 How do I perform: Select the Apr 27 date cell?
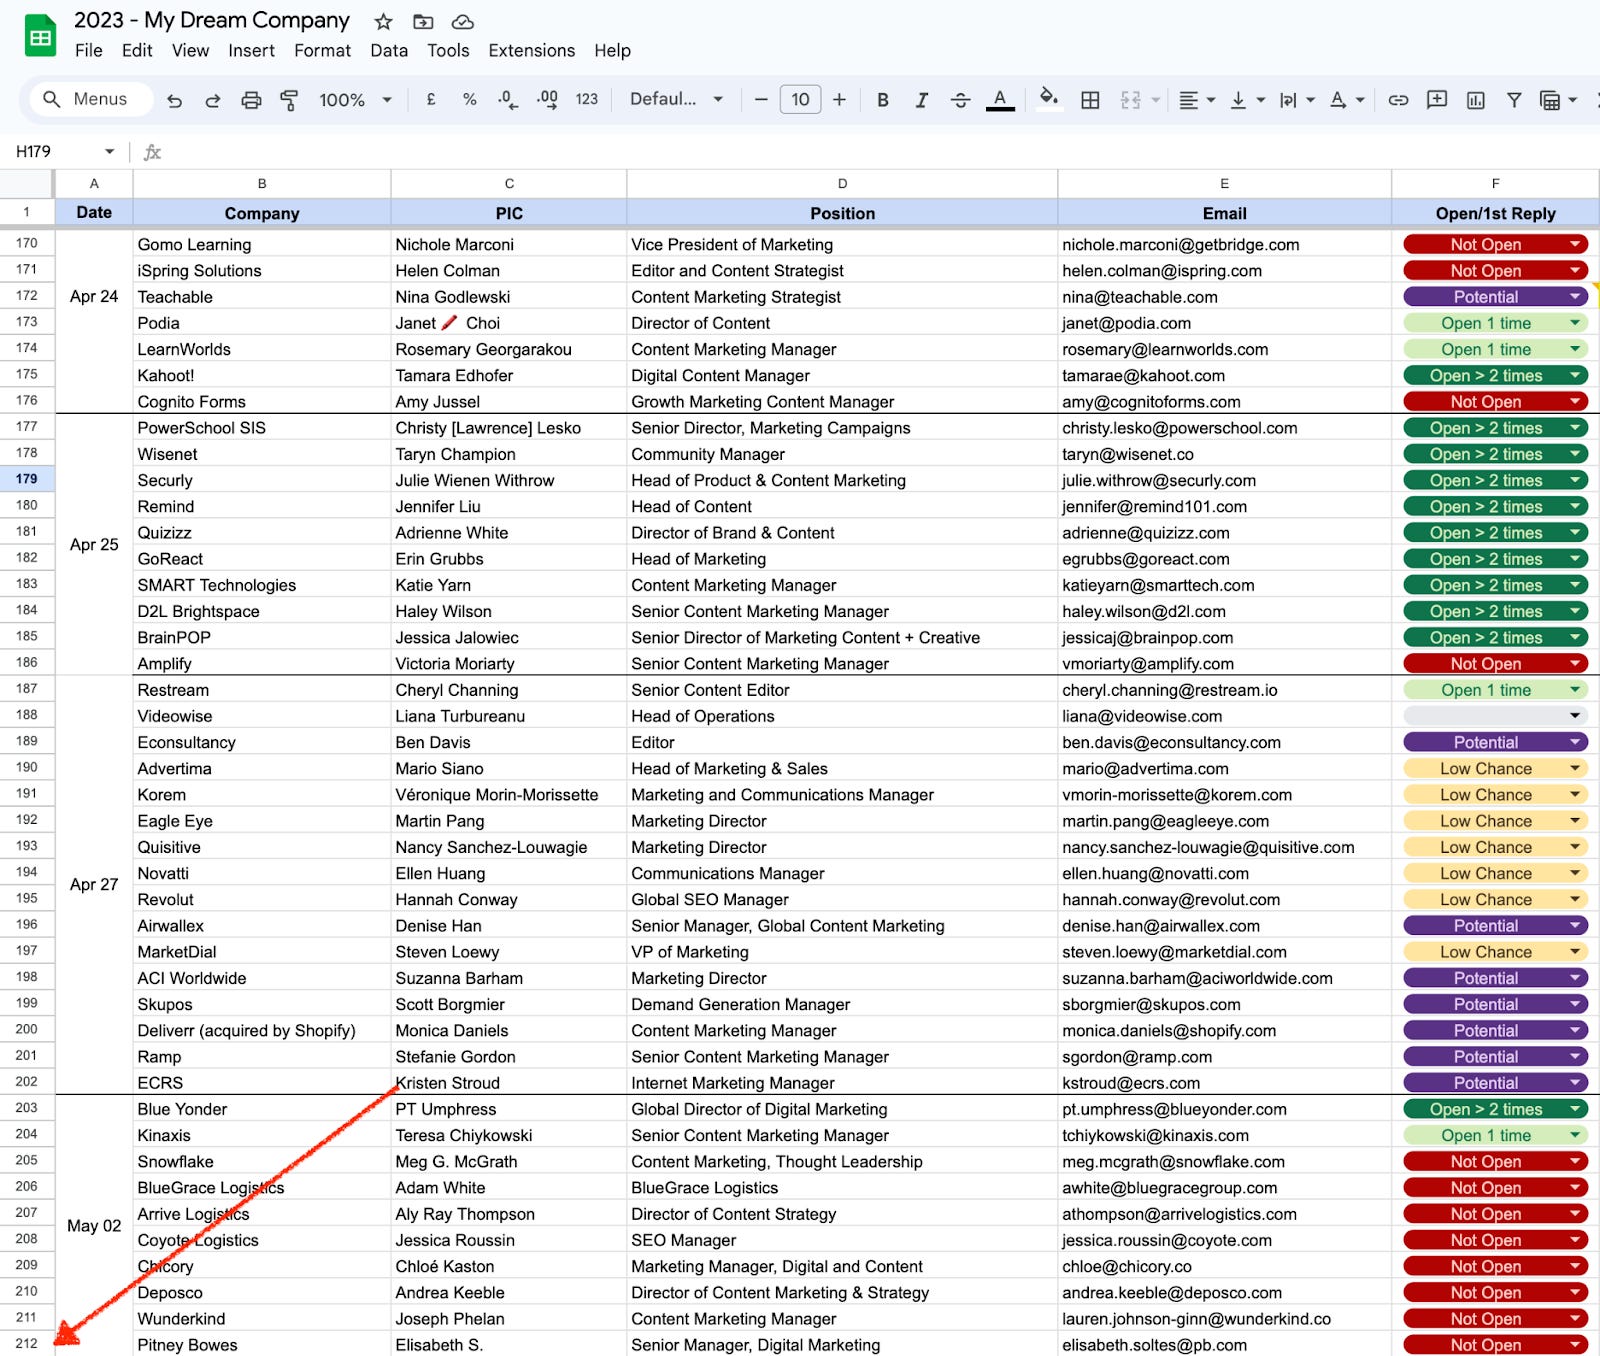click(x=94, y=885)
